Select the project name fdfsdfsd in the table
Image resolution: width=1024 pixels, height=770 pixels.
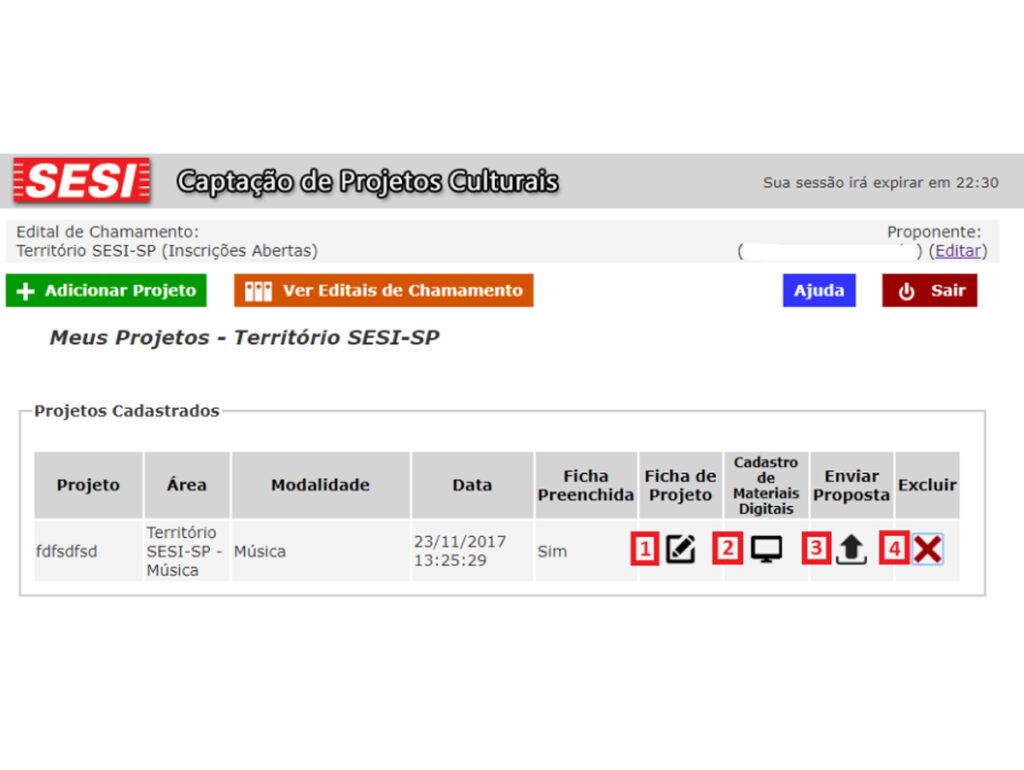[65, 551]
